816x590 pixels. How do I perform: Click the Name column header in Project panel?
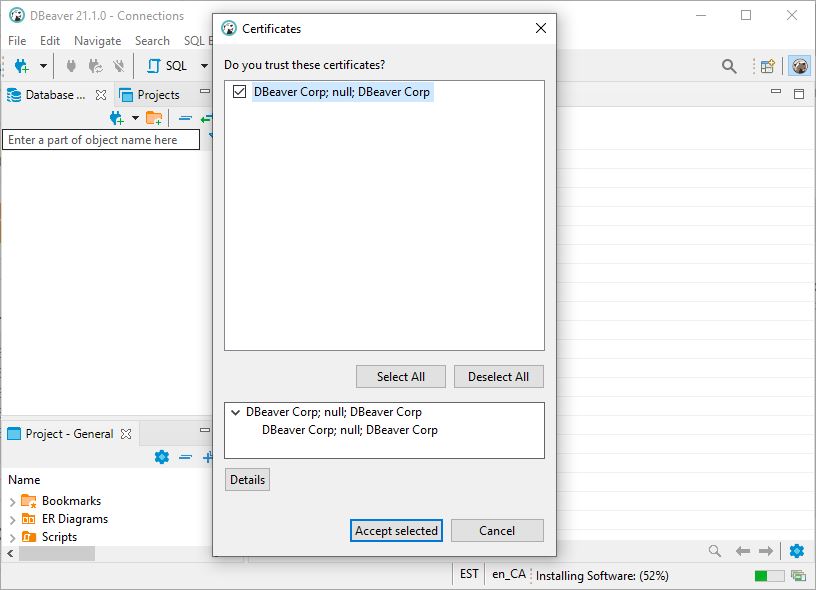pos(24,480)
